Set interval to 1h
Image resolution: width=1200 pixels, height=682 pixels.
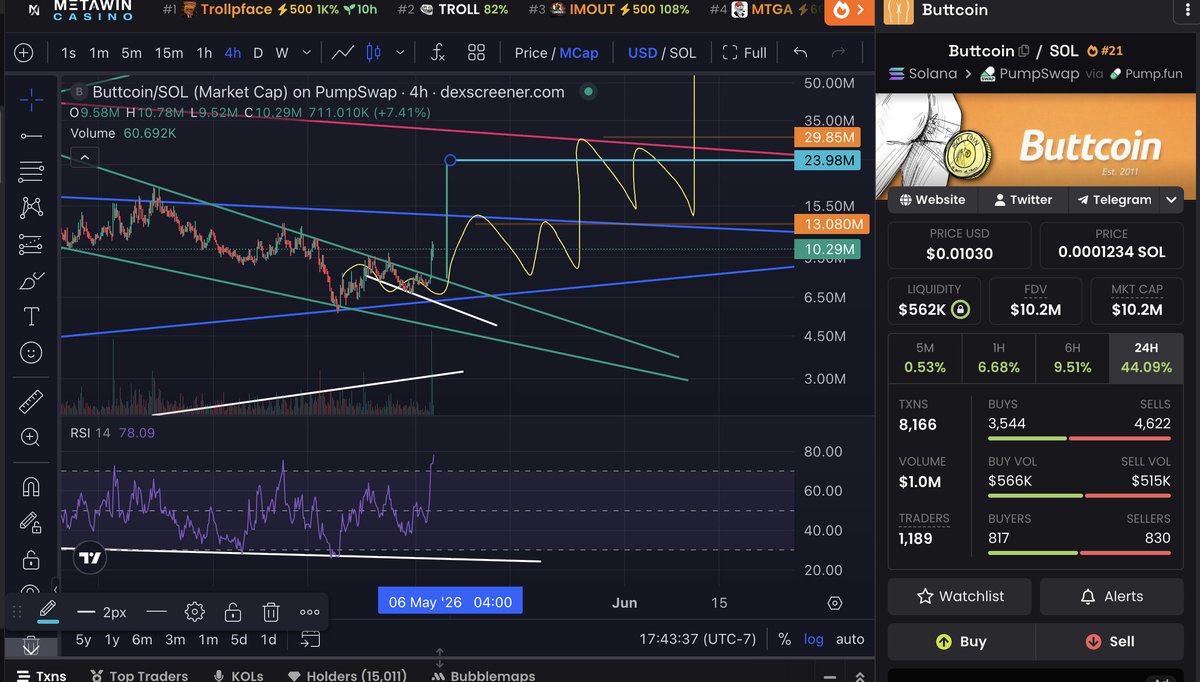point(204,53)
